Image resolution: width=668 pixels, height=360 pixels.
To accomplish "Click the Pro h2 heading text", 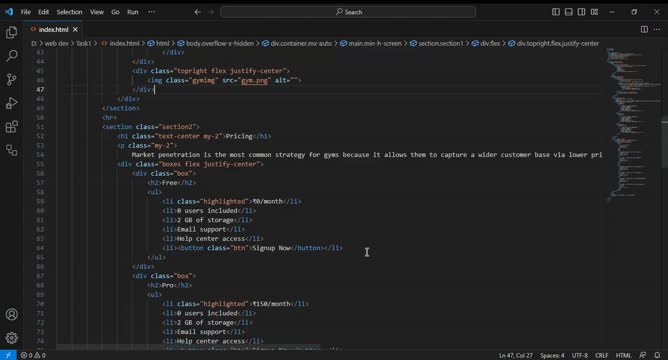I will pos(167,285).
